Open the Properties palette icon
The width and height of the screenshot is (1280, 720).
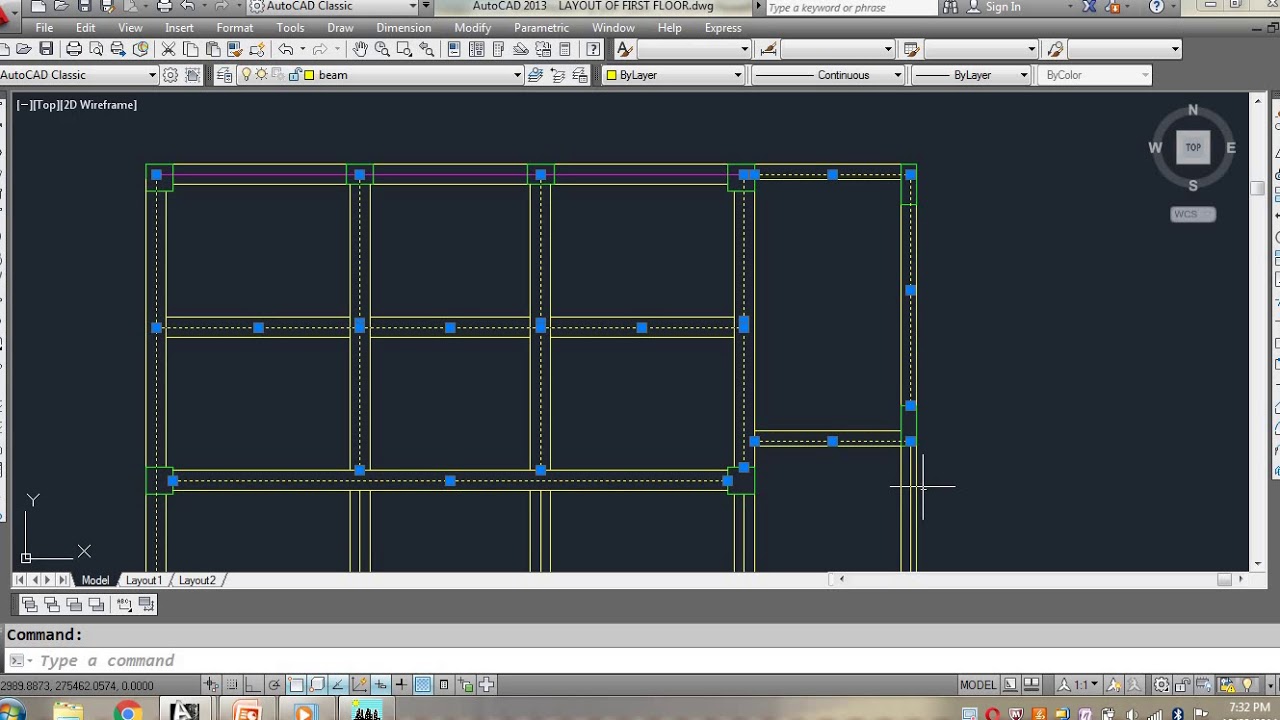coord(454,48)
